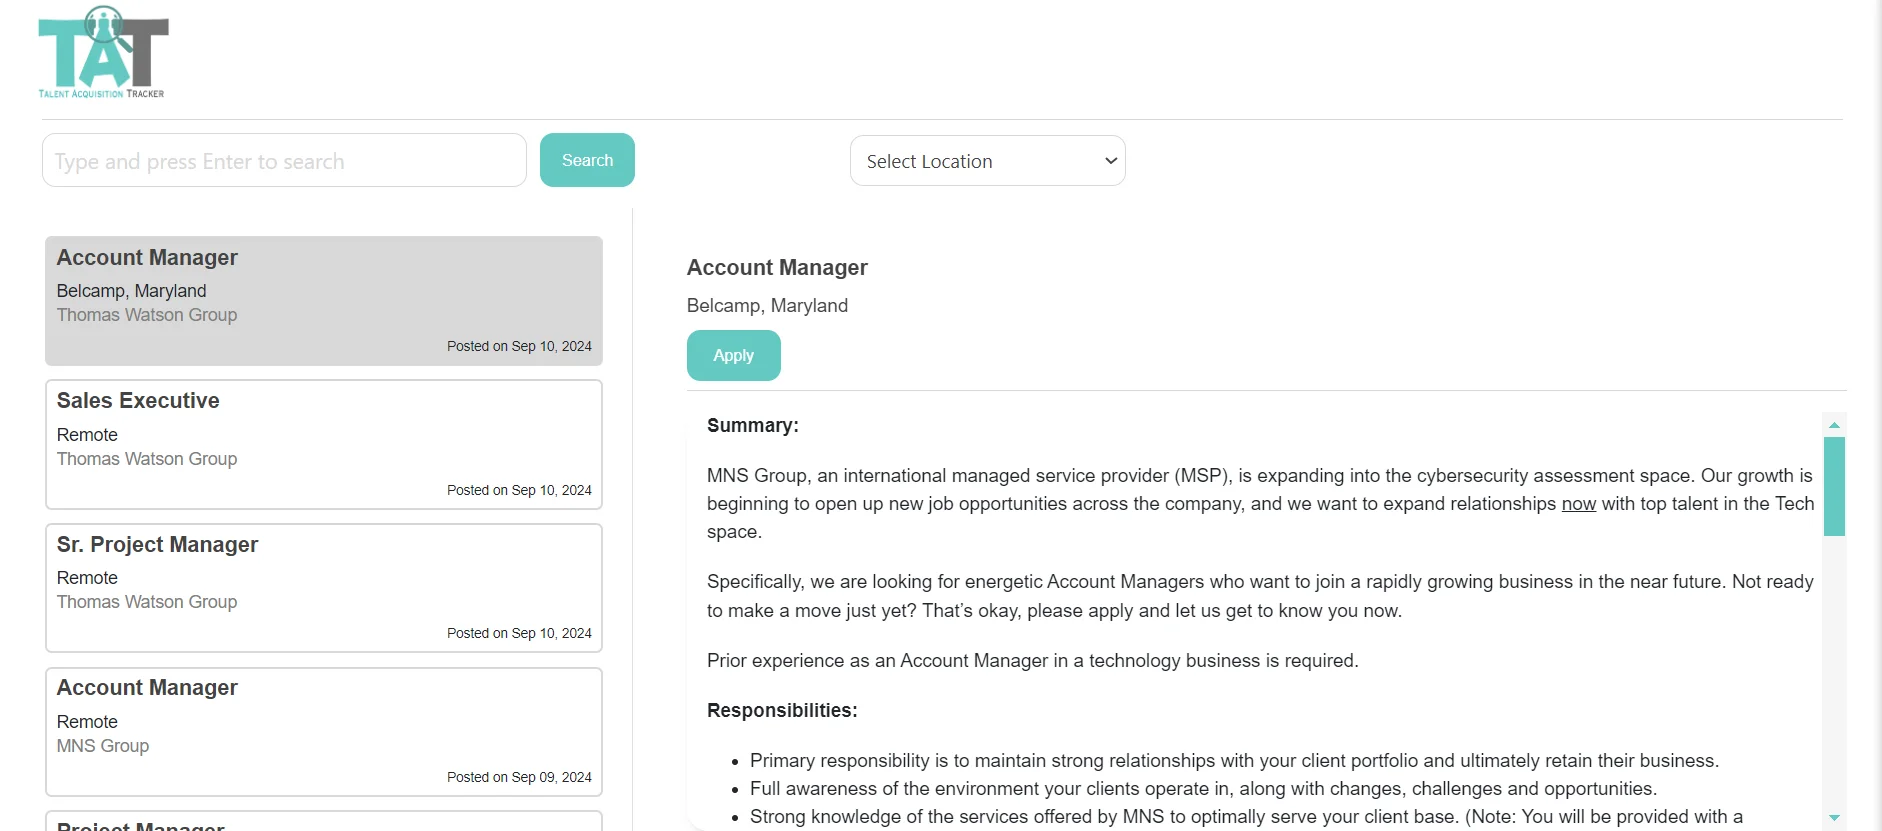Click scroll down arrow in description panel

coord(1834,818)
